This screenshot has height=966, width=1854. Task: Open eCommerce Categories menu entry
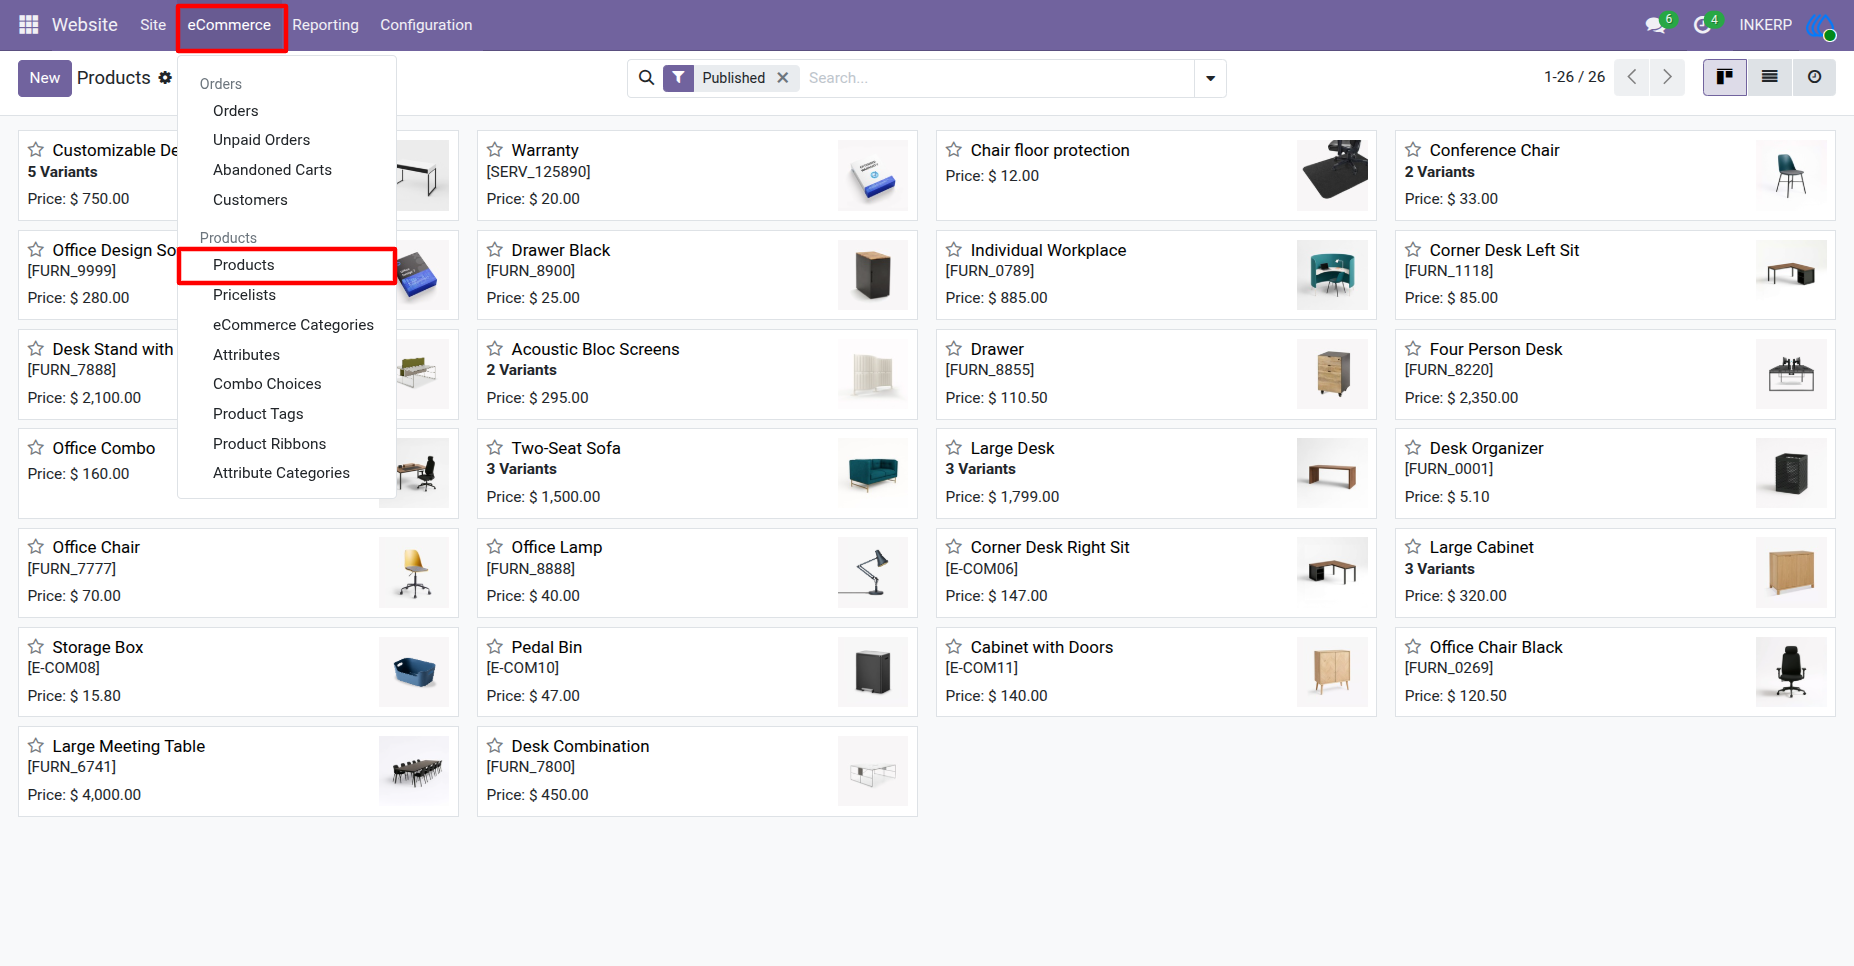pos(287,325)
